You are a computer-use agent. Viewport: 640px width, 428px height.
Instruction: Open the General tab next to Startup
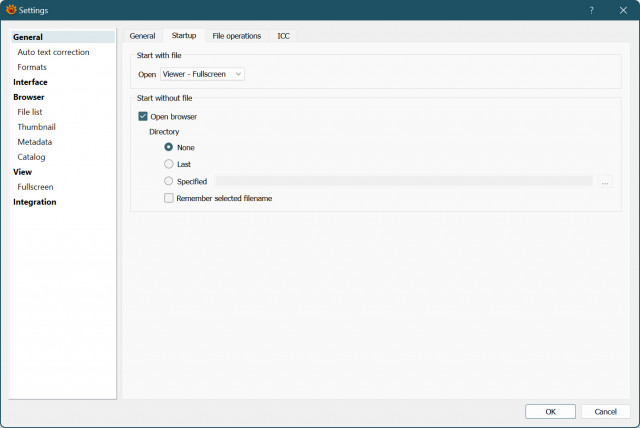[x=142, y=36]
